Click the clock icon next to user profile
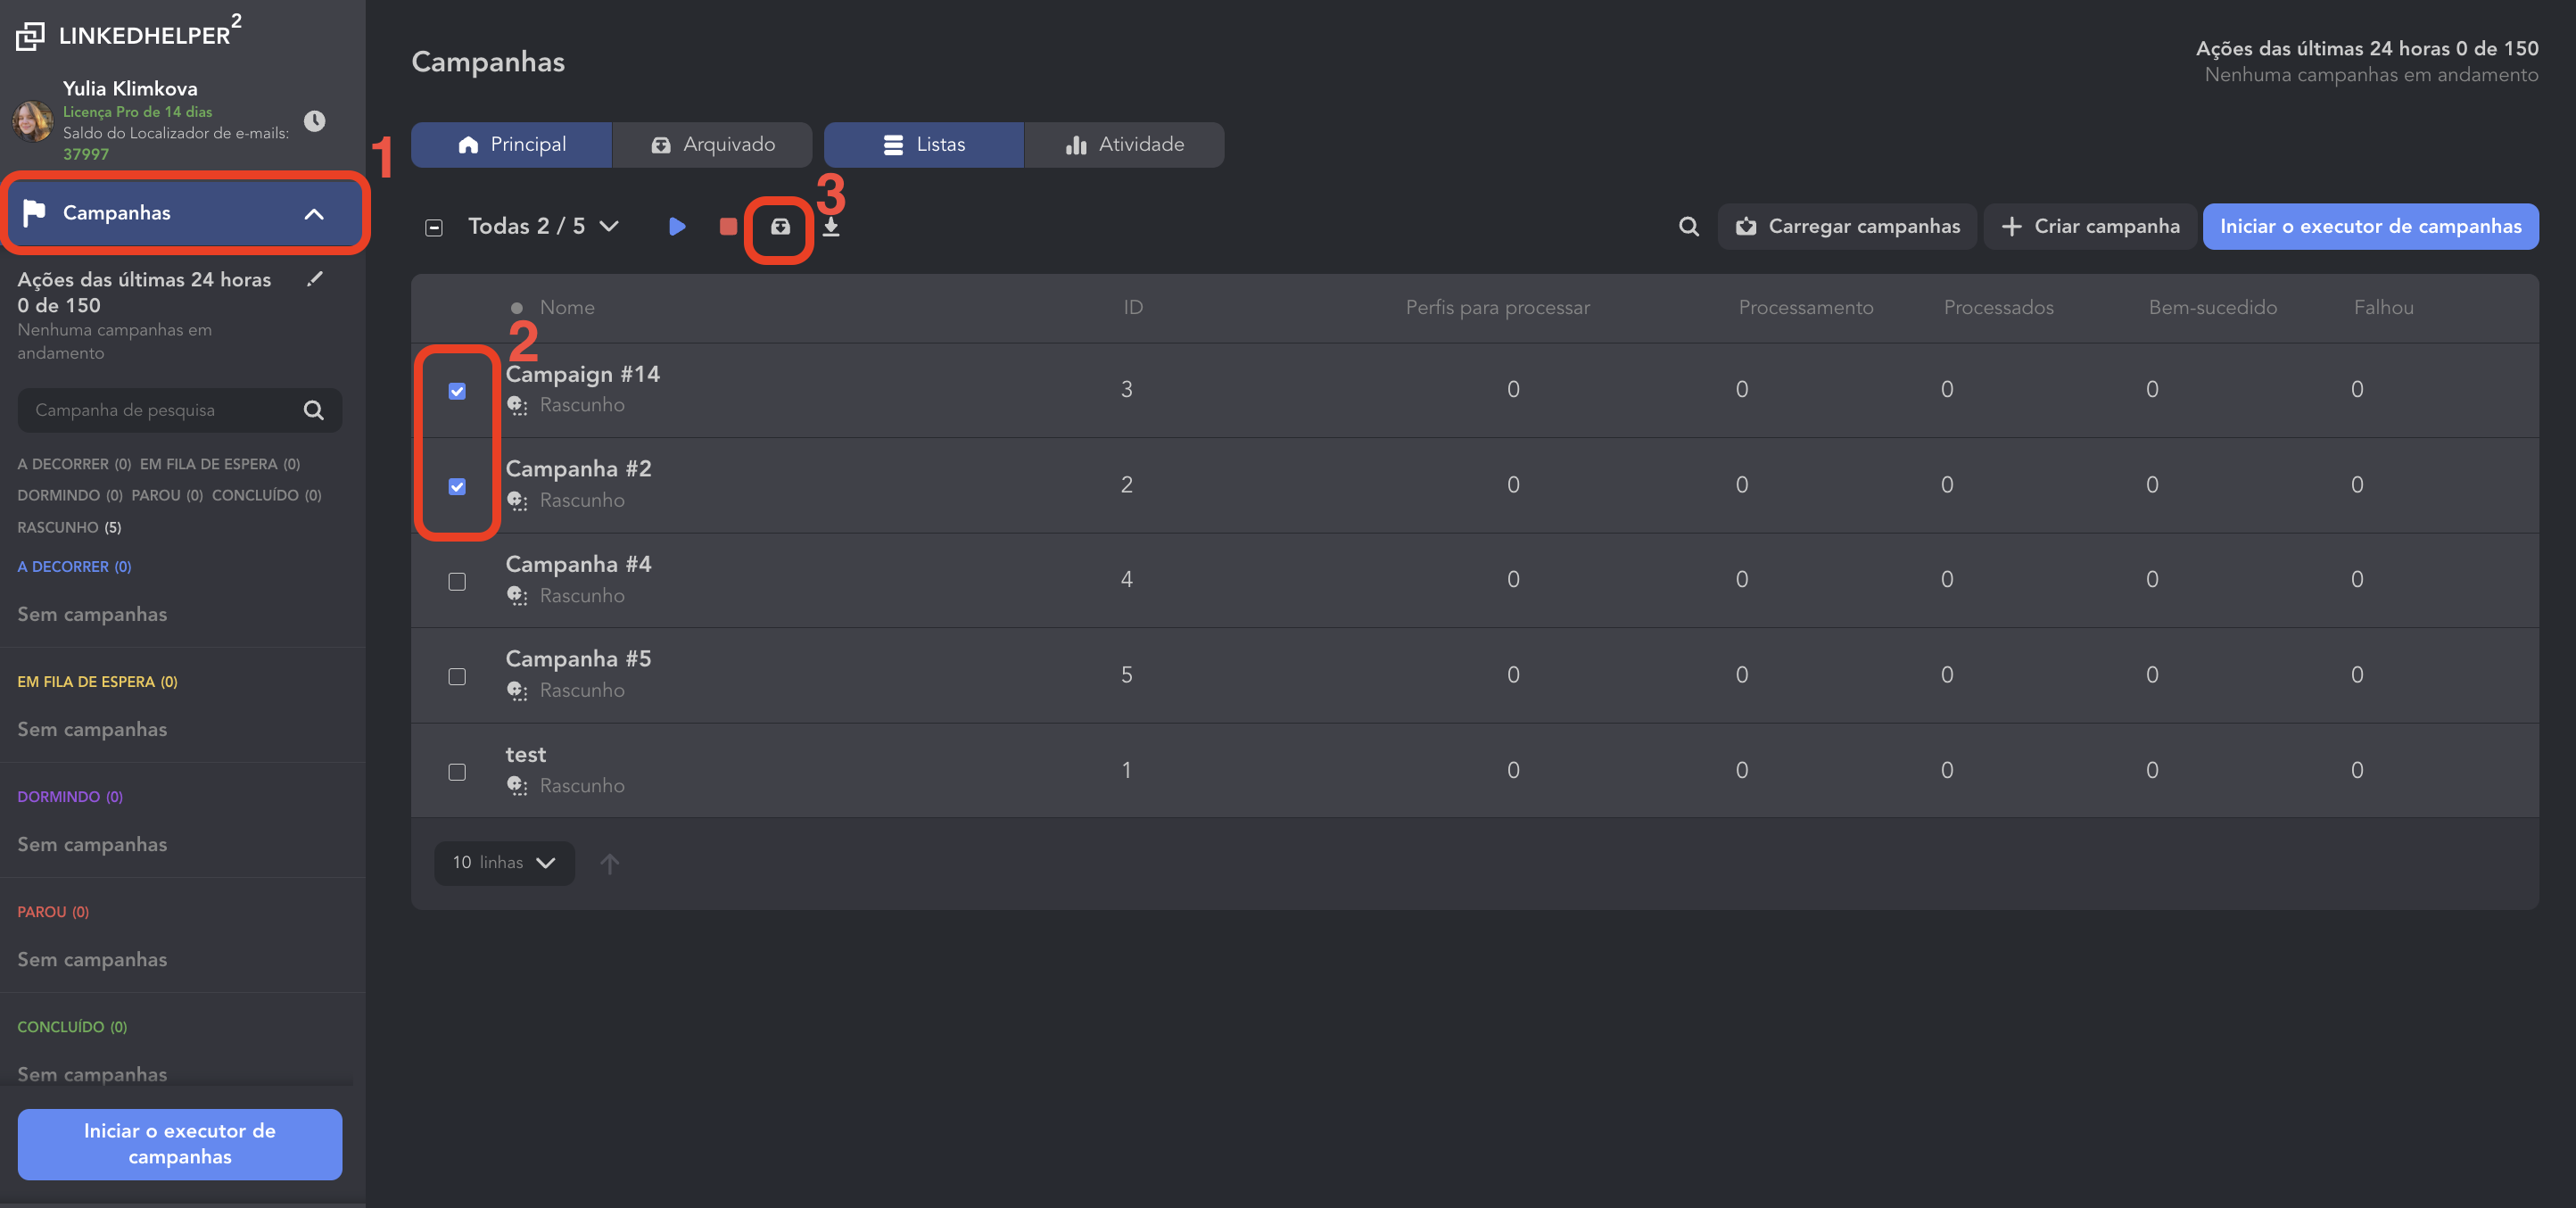The image size is (2576, 1208). point(314,121)
